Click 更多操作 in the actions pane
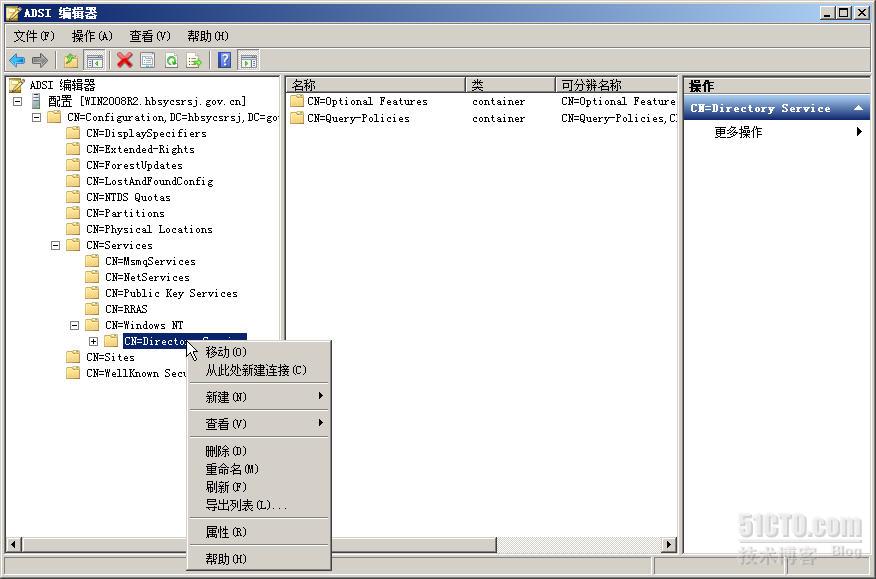The width and height of the screenshot is (876, 579). (738, 132)
